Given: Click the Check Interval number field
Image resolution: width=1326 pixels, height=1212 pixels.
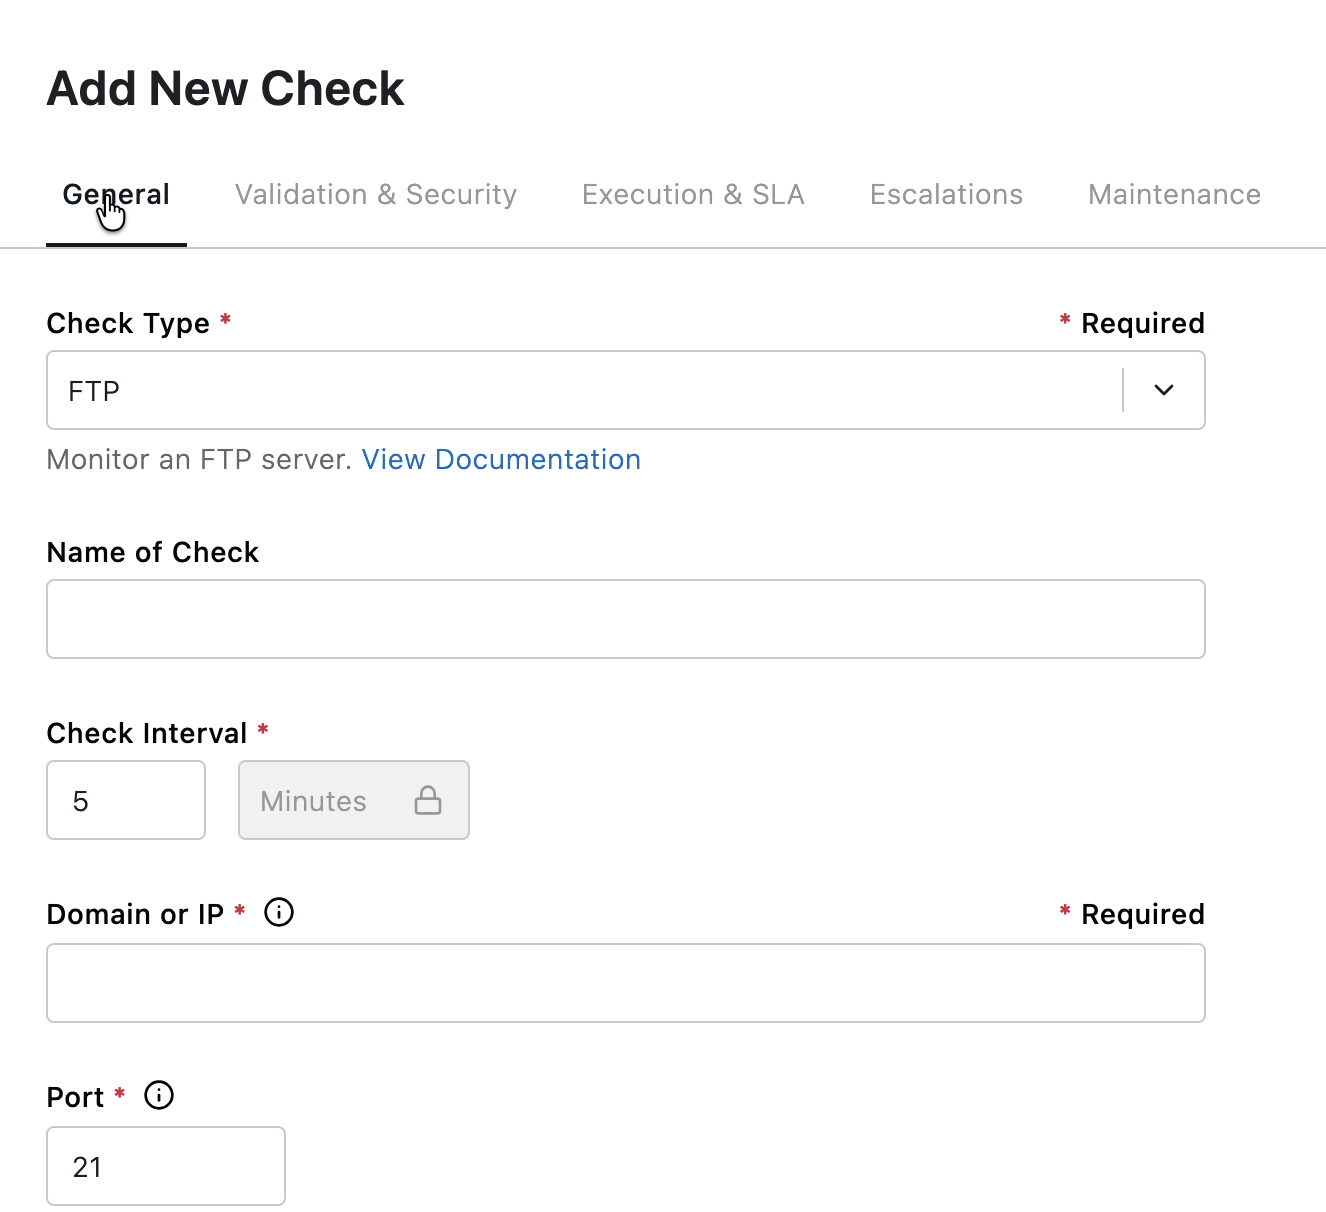Looking at the screenshot, I should tap(126, 800).
